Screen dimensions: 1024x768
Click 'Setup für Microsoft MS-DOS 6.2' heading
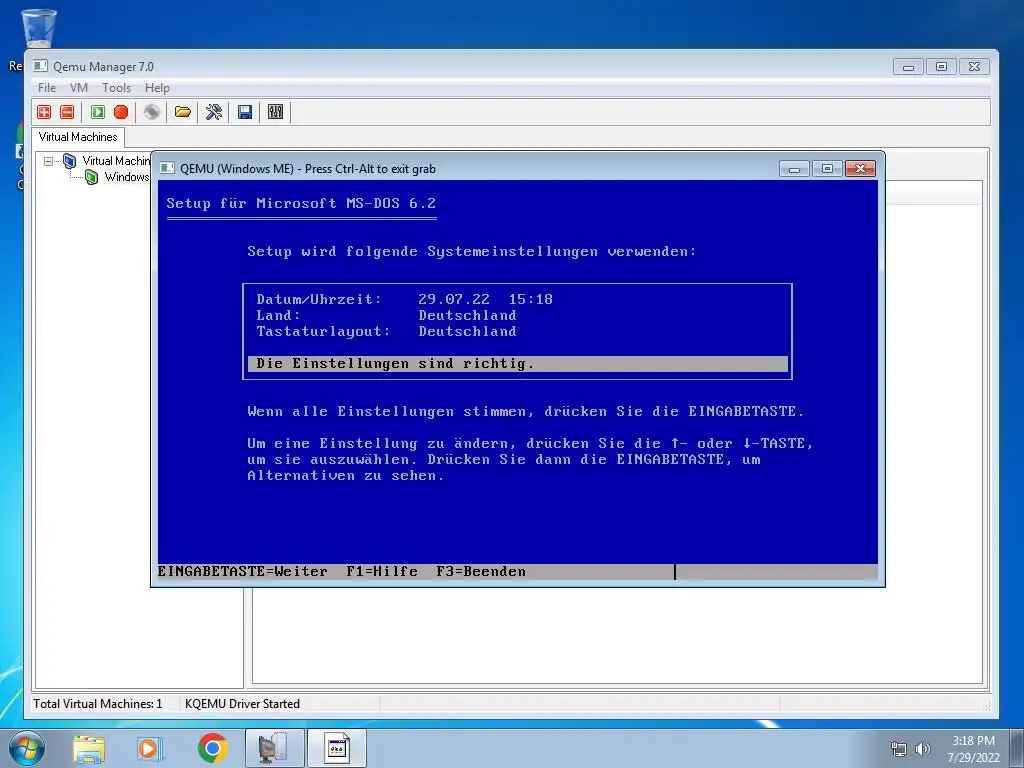tap(301, 203)
